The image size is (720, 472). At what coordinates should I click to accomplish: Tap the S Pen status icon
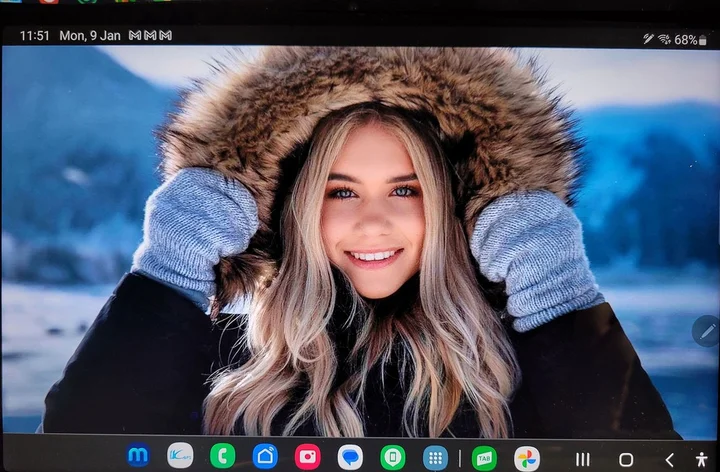tap(648, 39)
